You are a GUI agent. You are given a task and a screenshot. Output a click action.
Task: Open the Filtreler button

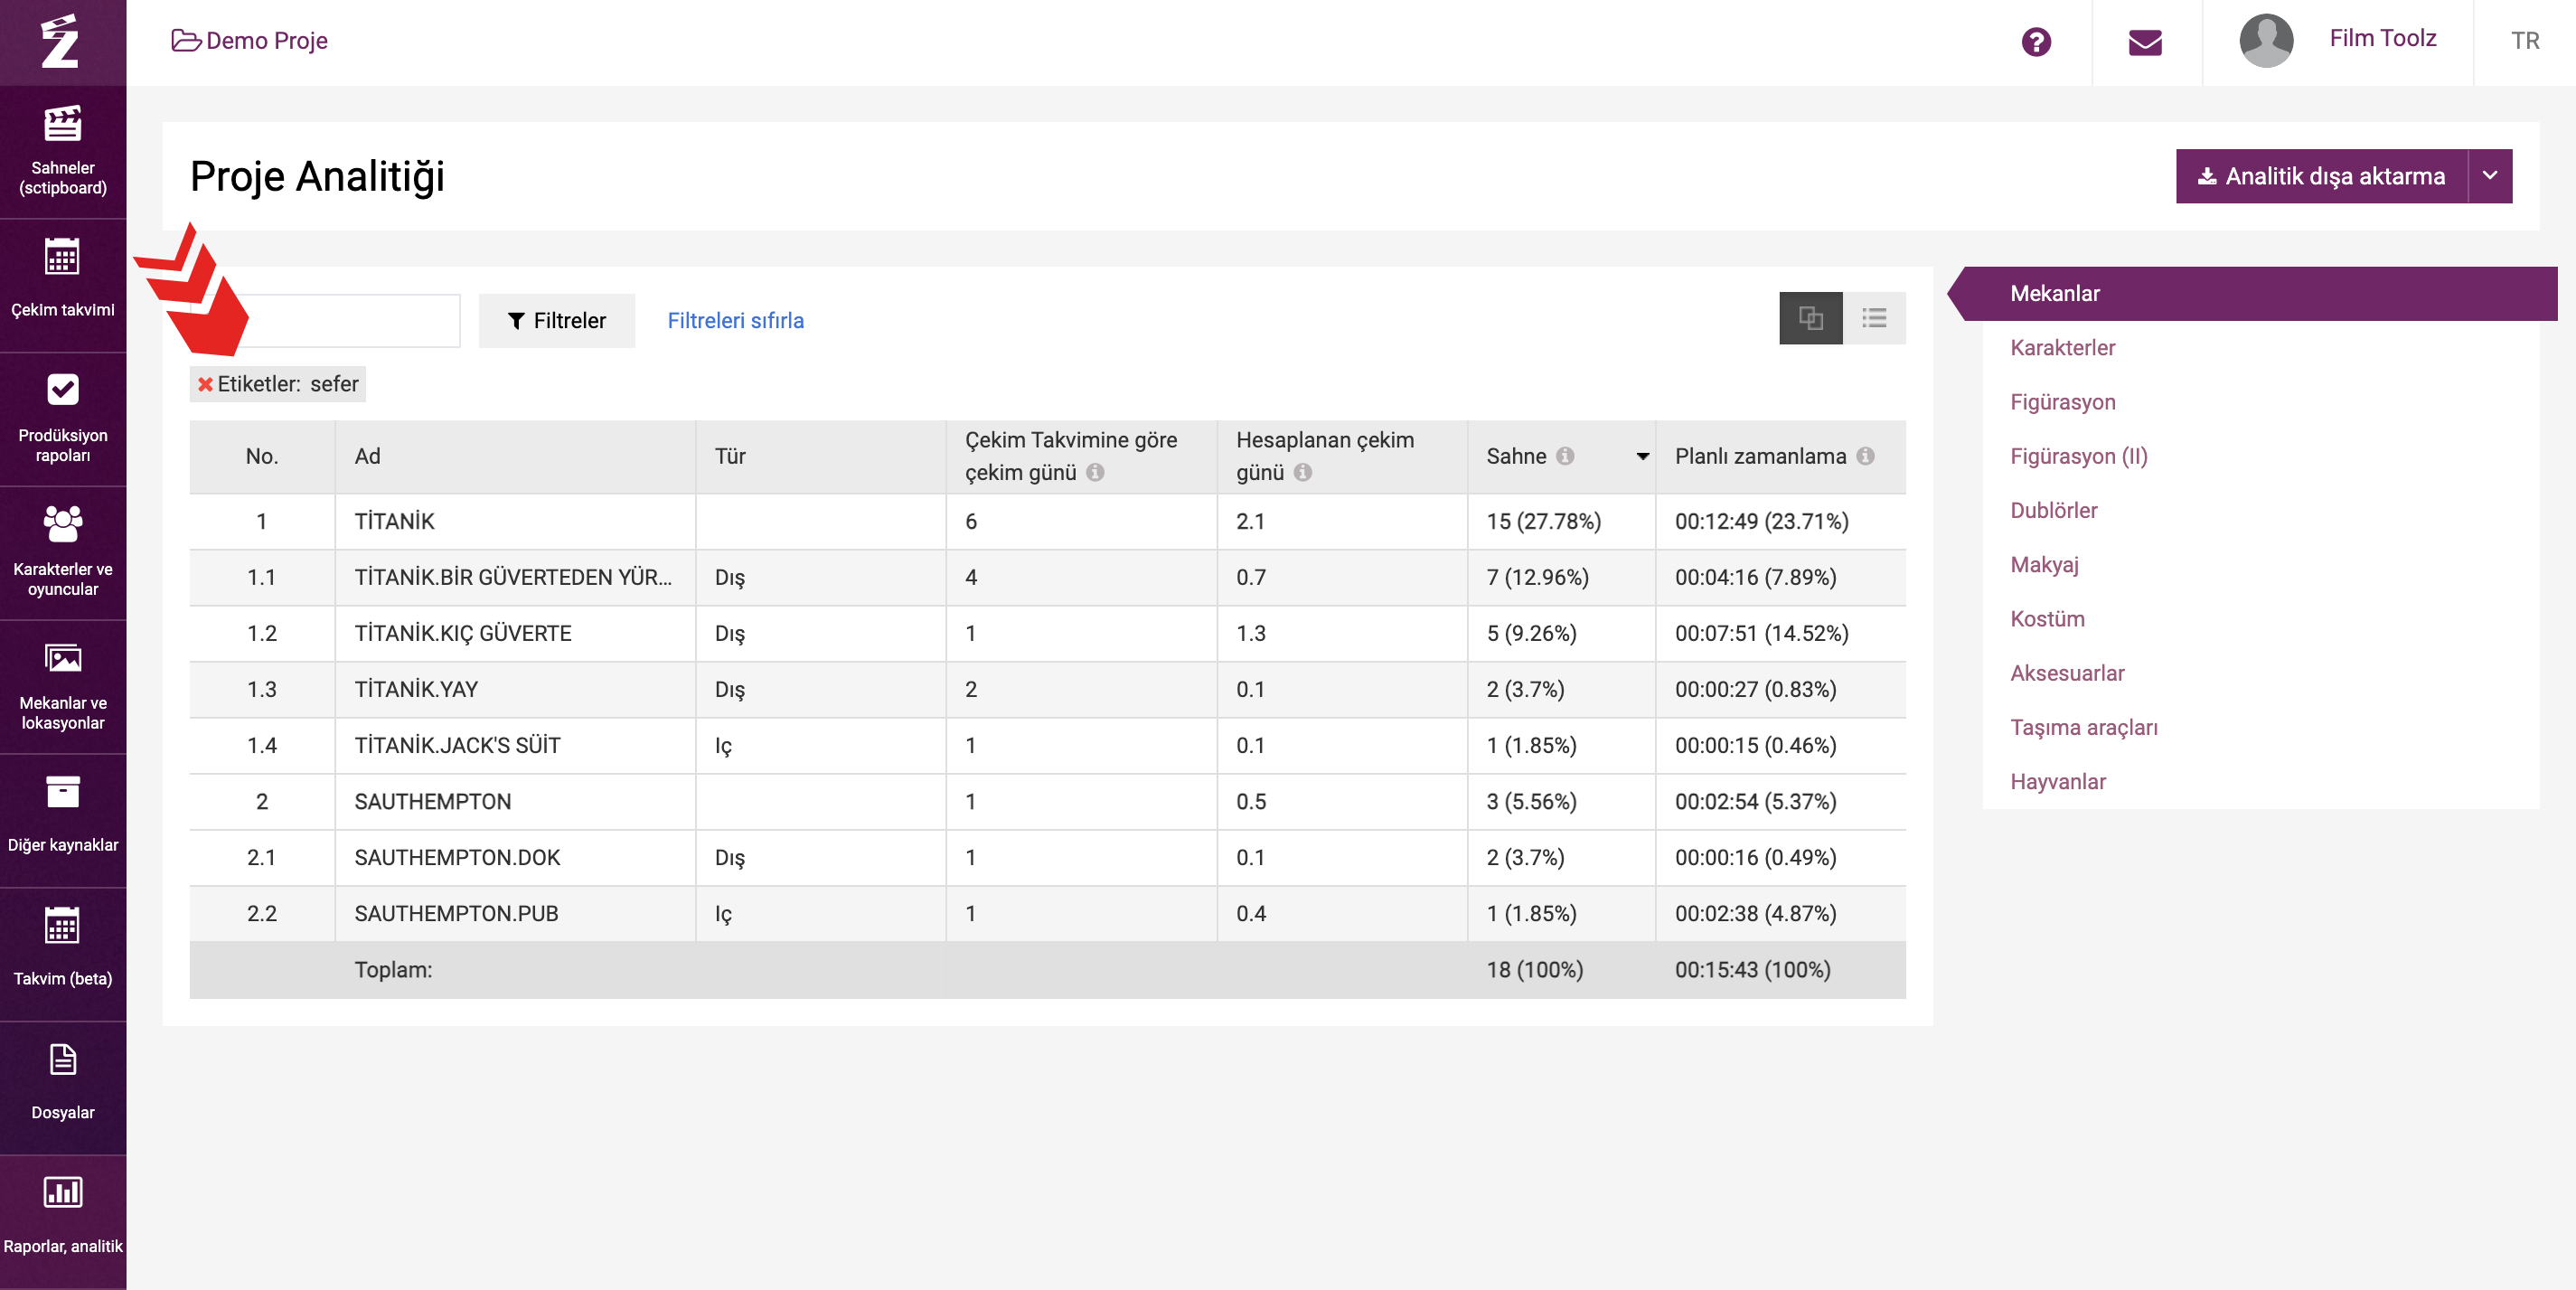pyautogui.click(x=557, y=320)
